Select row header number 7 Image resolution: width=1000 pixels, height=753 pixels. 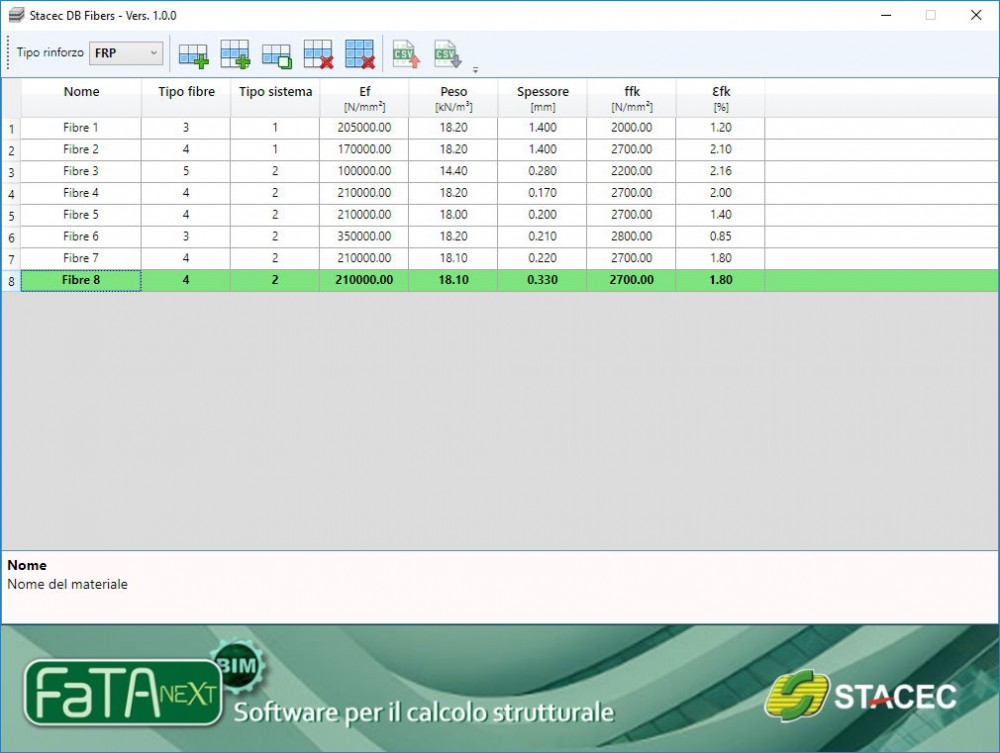(x=11, y=259)
